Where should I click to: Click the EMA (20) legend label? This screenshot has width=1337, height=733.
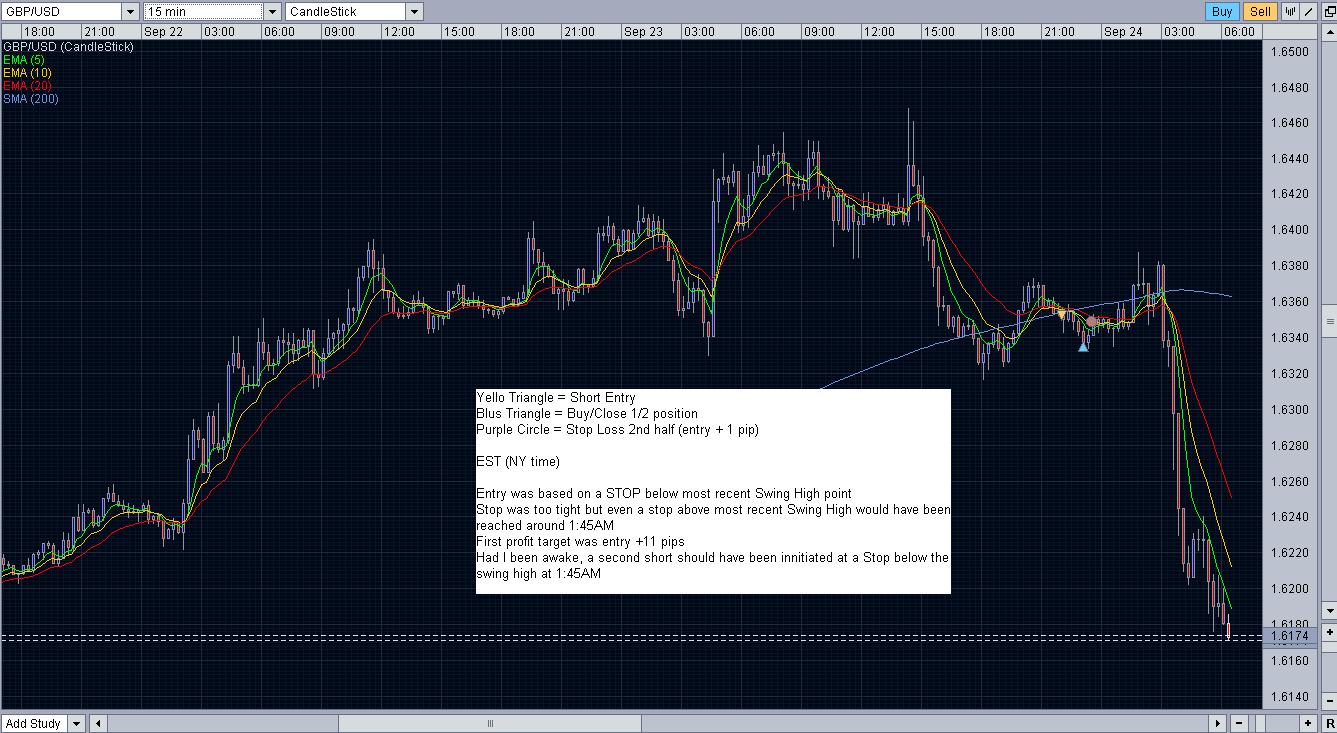(27, 86)
